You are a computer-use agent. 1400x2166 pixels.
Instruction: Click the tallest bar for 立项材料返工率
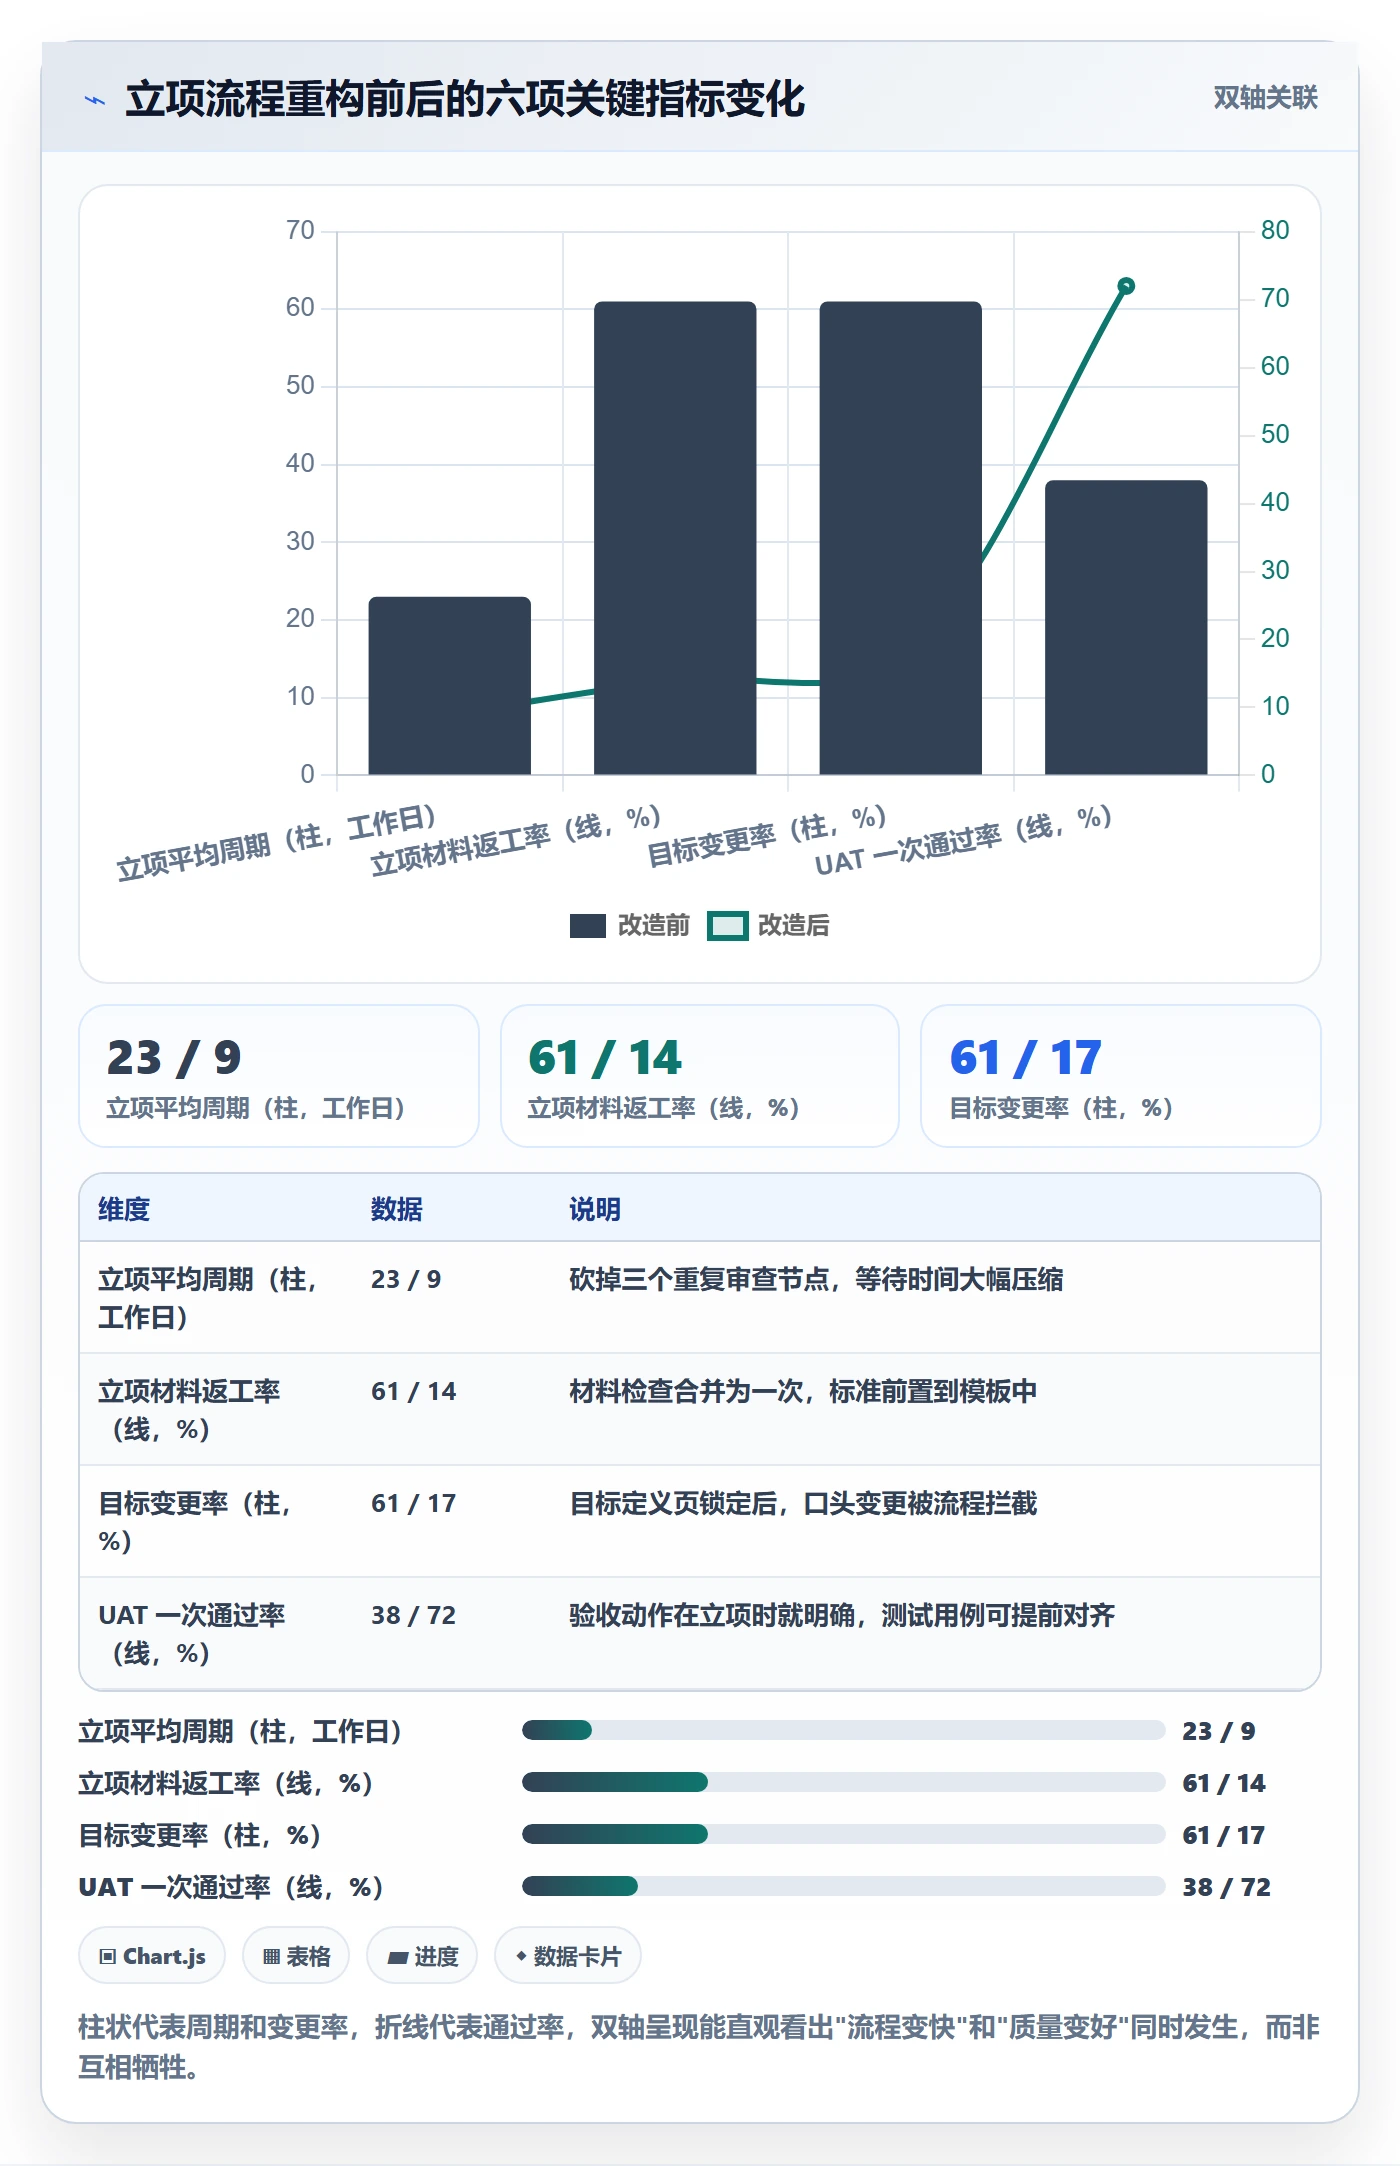pos(675,538)
